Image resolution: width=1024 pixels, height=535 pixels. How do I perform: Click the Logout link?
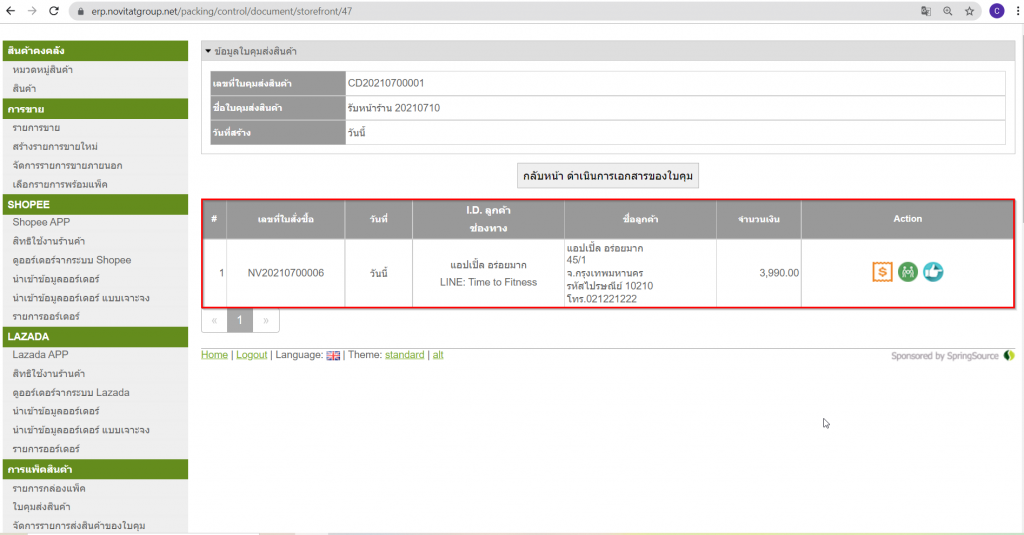coord(251,355)
